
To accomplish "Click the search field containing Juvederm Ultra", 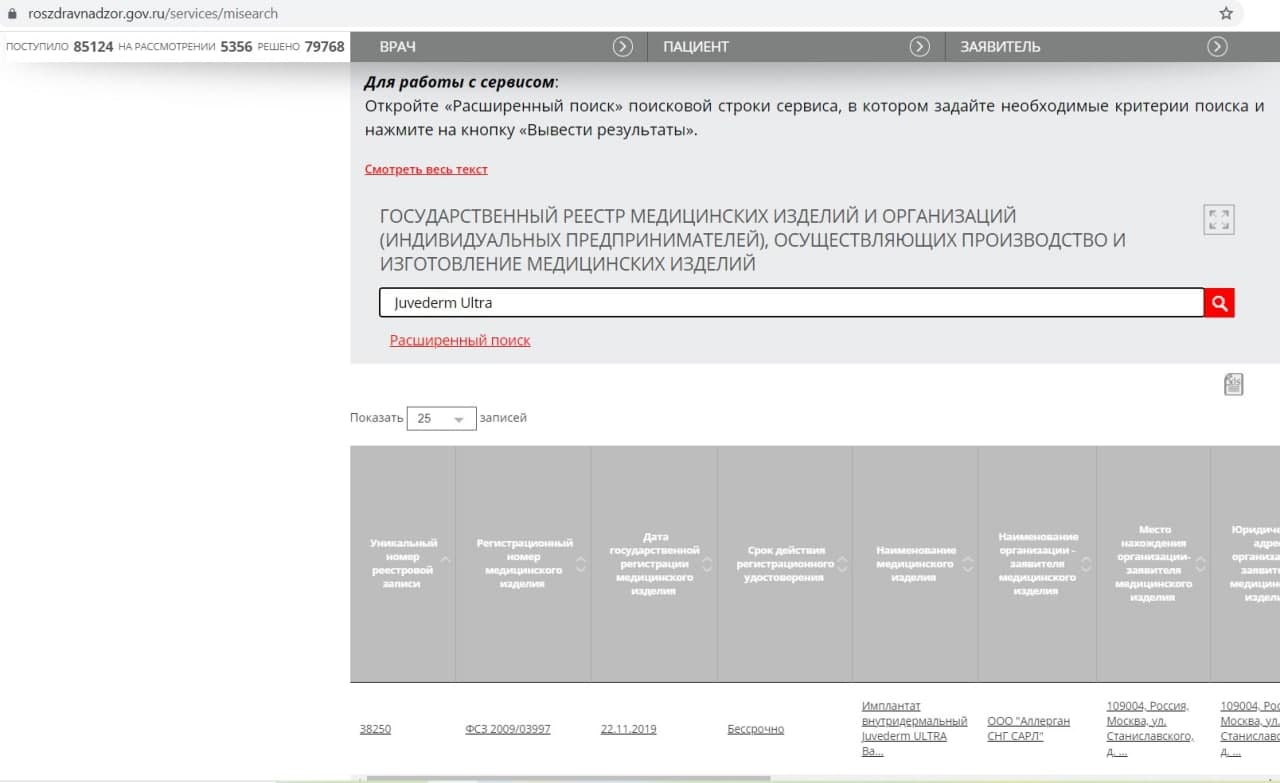I will point(791,303).
